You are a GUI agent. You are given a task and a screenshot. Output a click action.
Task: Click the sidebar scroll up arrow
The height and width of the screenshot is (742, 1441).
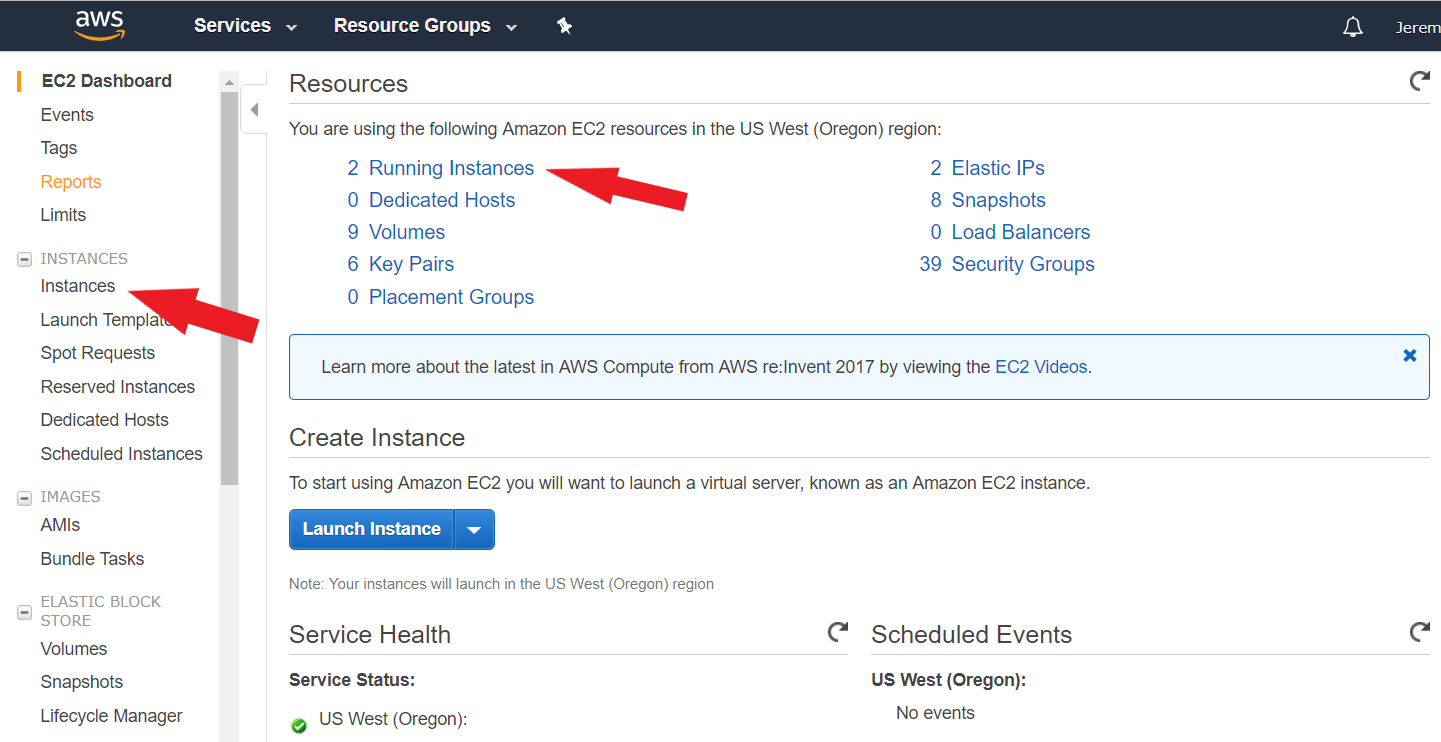point(229,82)
